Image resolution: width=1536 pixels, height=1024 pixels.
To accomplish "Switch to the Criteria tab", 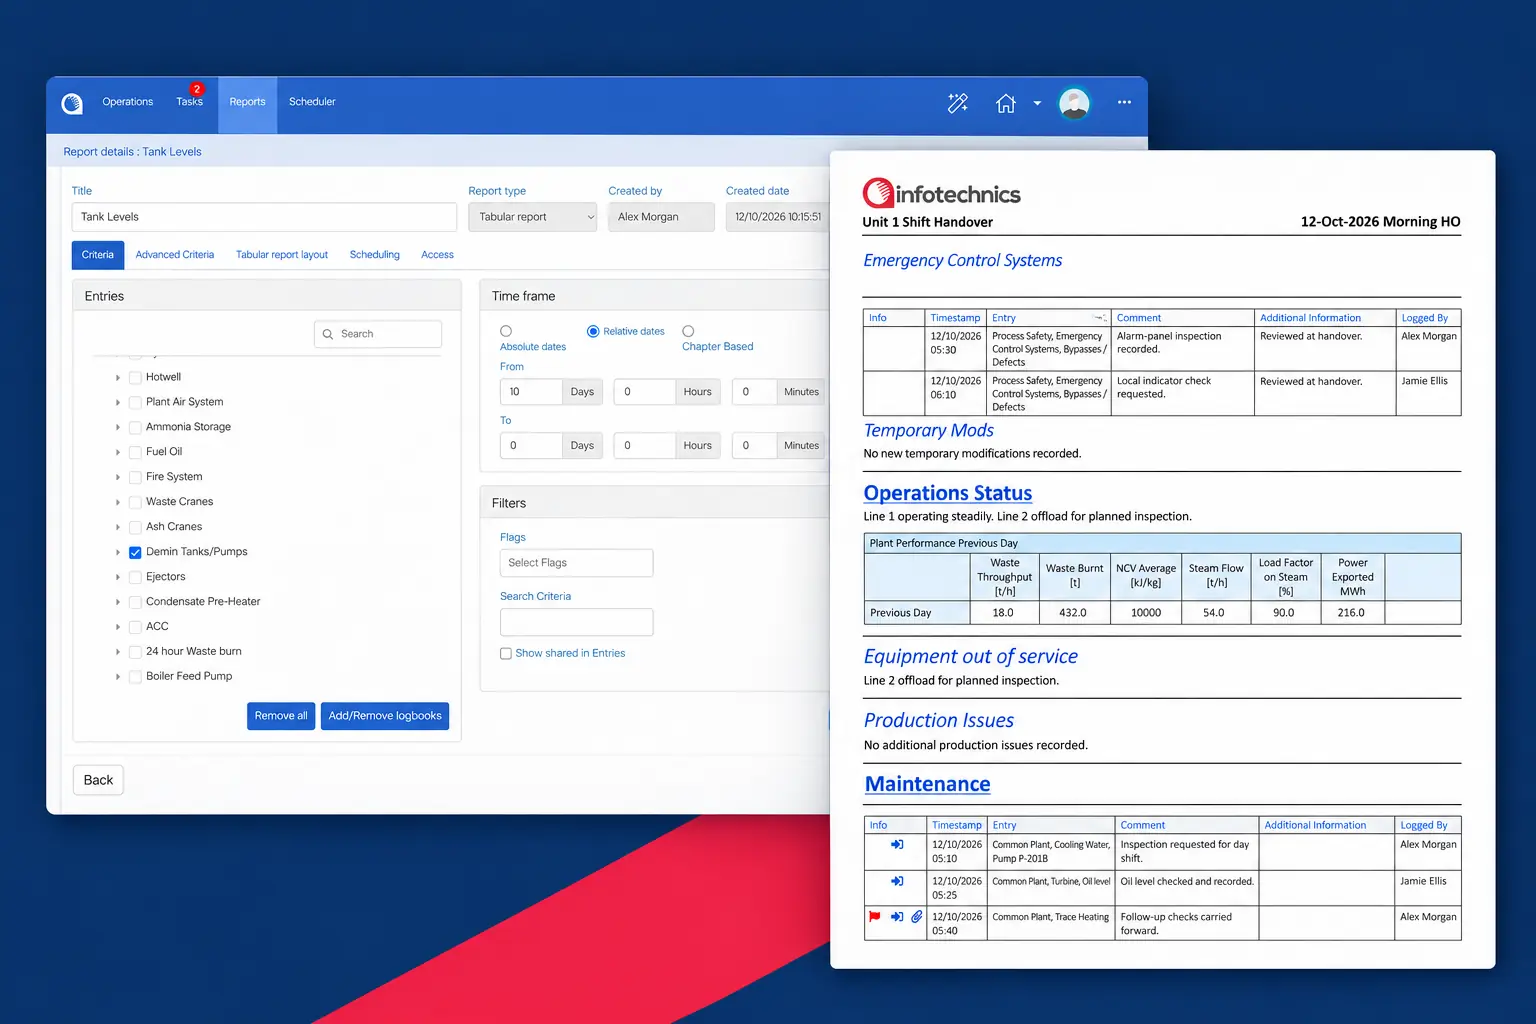I will 98,255.
